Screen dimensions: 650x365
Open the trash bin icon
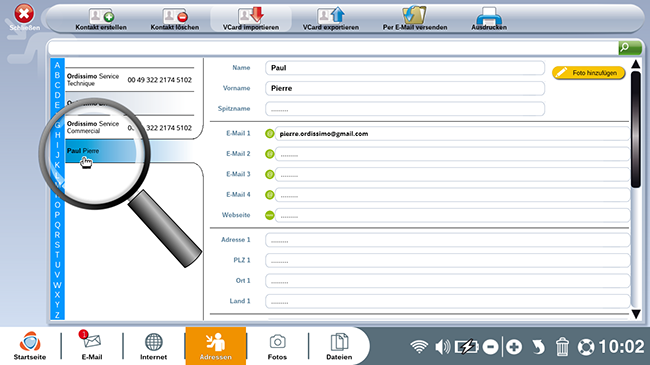pyautogui.click(x=562, y=347)
